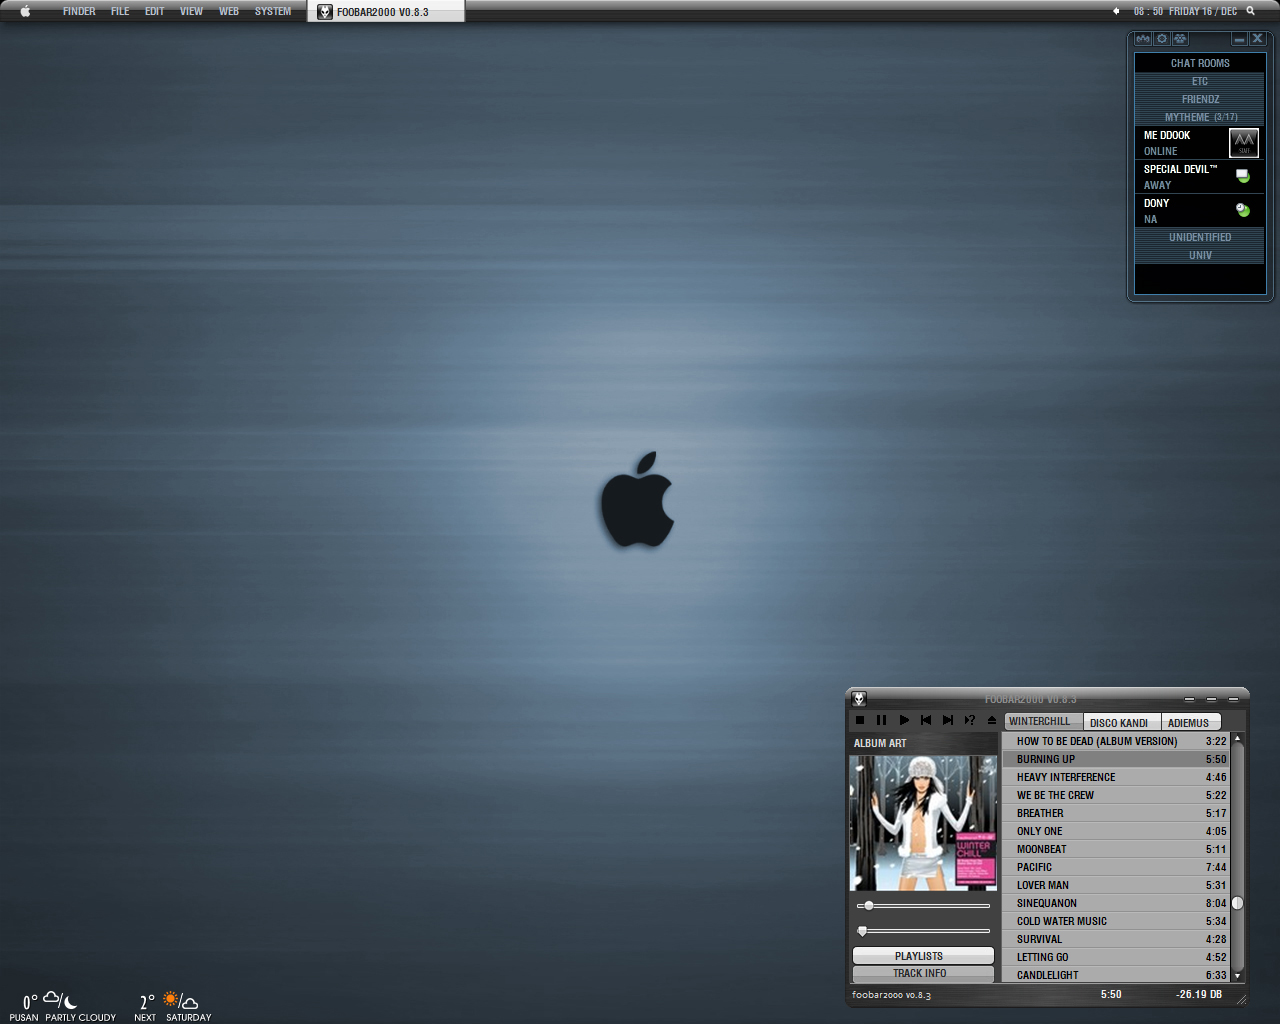
Task: Open the Web menu
Action: [229, 11]
